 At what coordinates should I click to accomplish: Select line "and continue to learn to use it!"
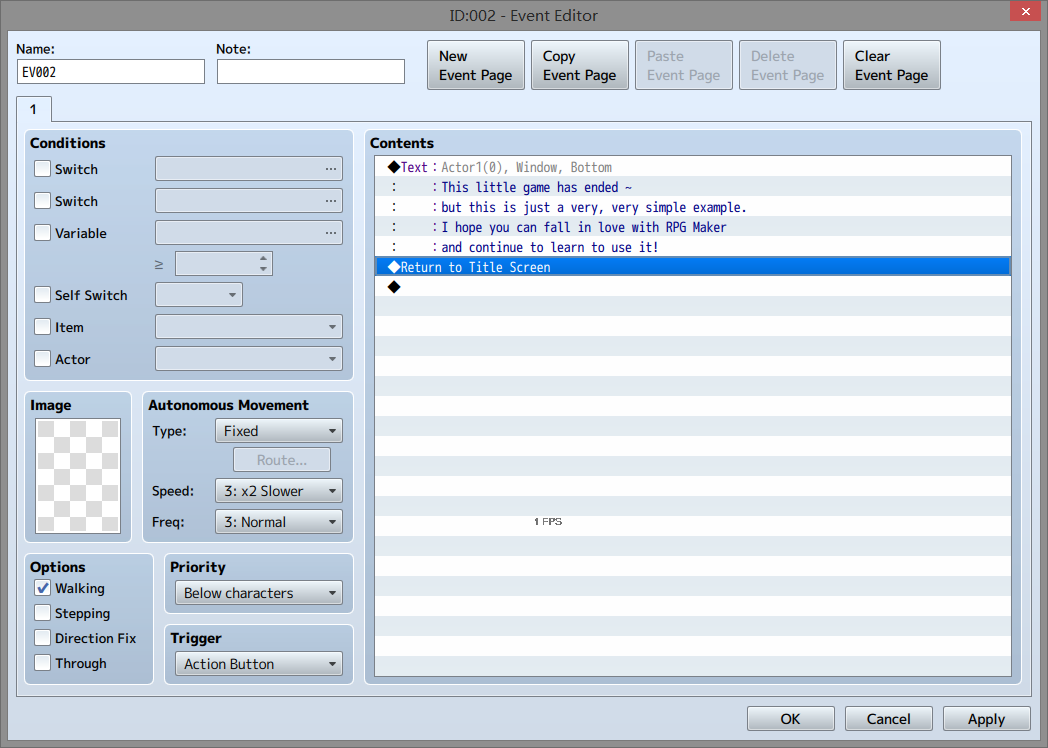click(693, 247)
